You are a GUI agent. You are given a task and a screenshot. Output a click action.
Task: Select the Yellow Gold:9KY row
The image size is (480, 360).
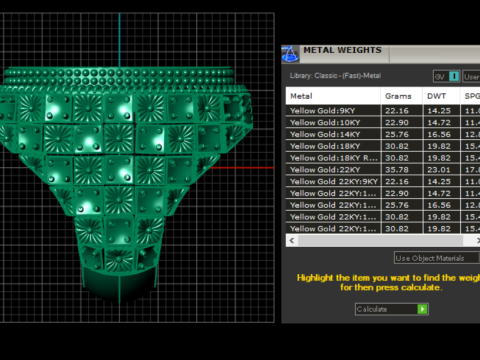click(383, 111)
